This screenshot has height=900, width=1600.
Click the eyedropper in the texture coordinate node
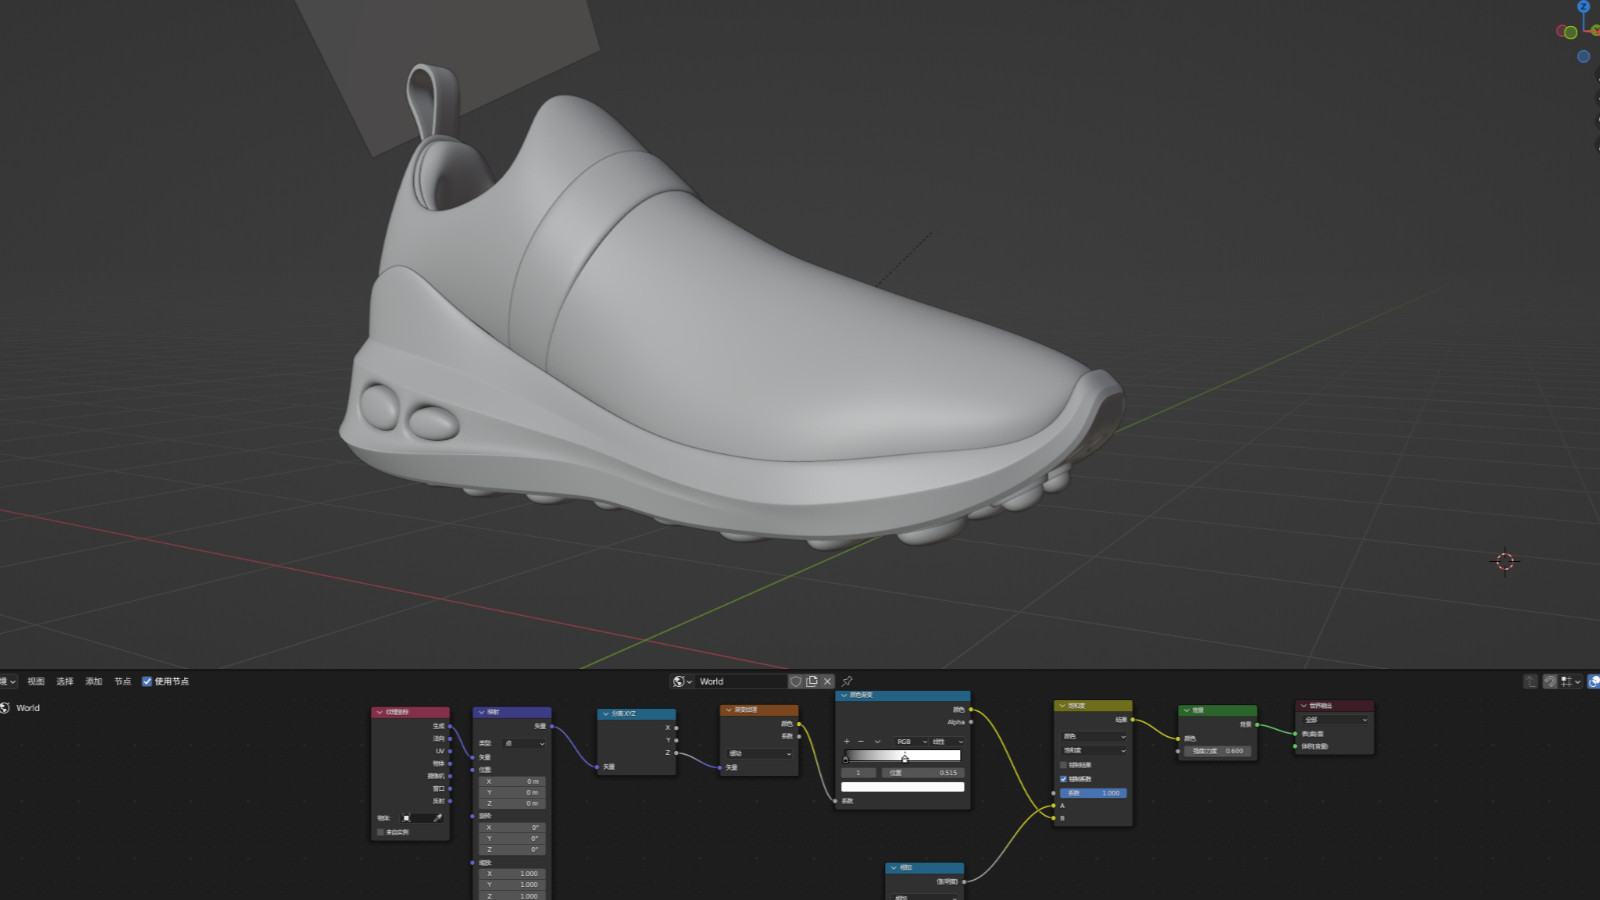[437, 818]
